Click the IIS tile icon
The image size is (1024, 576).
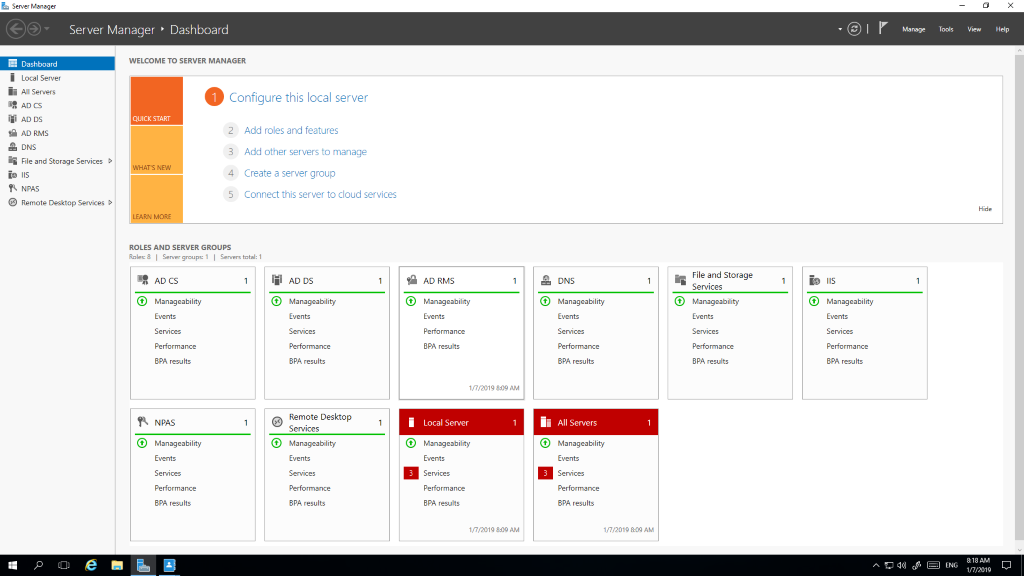pos(815,281)
